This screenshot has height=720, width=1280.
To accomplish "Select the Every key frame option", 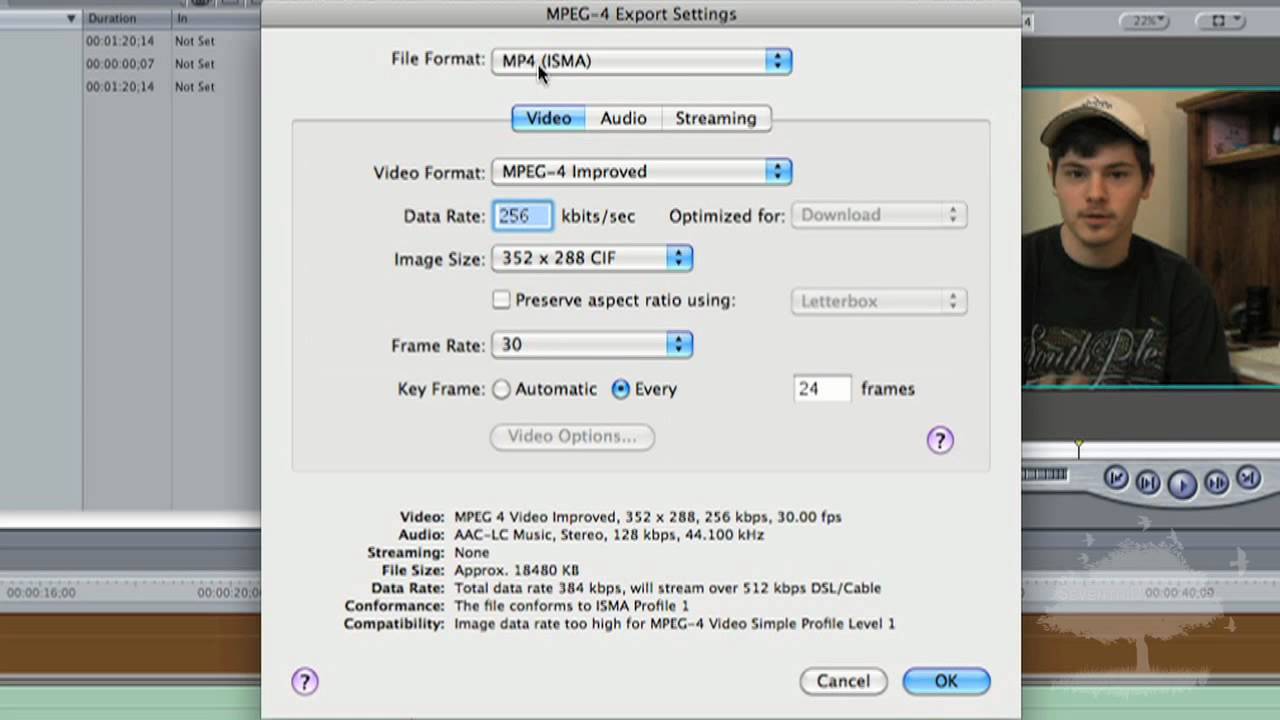I will coord(621,389).
